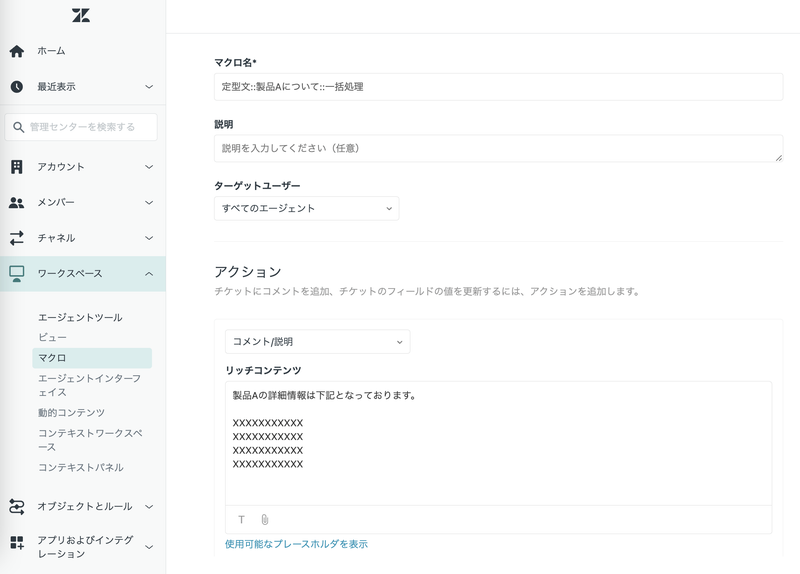Open ビュー menu item
This screenshot has width=800, height=574.
pos(52,337)
